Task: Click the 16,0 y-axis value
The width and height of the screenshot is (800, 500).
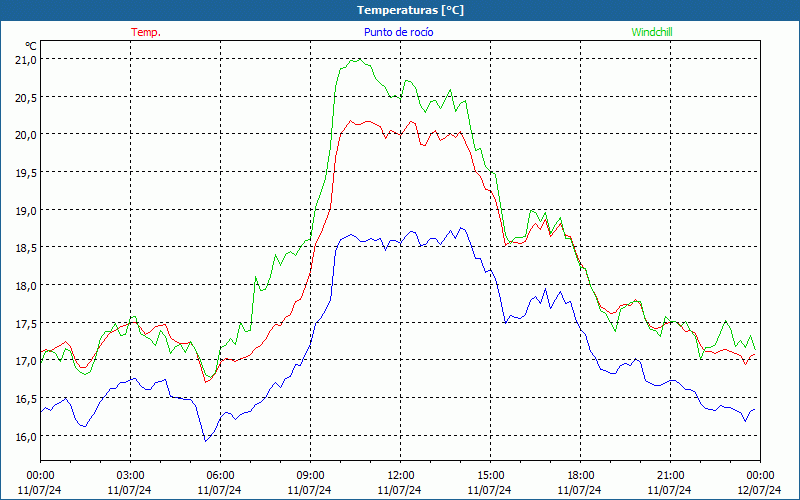Action: 26,436
